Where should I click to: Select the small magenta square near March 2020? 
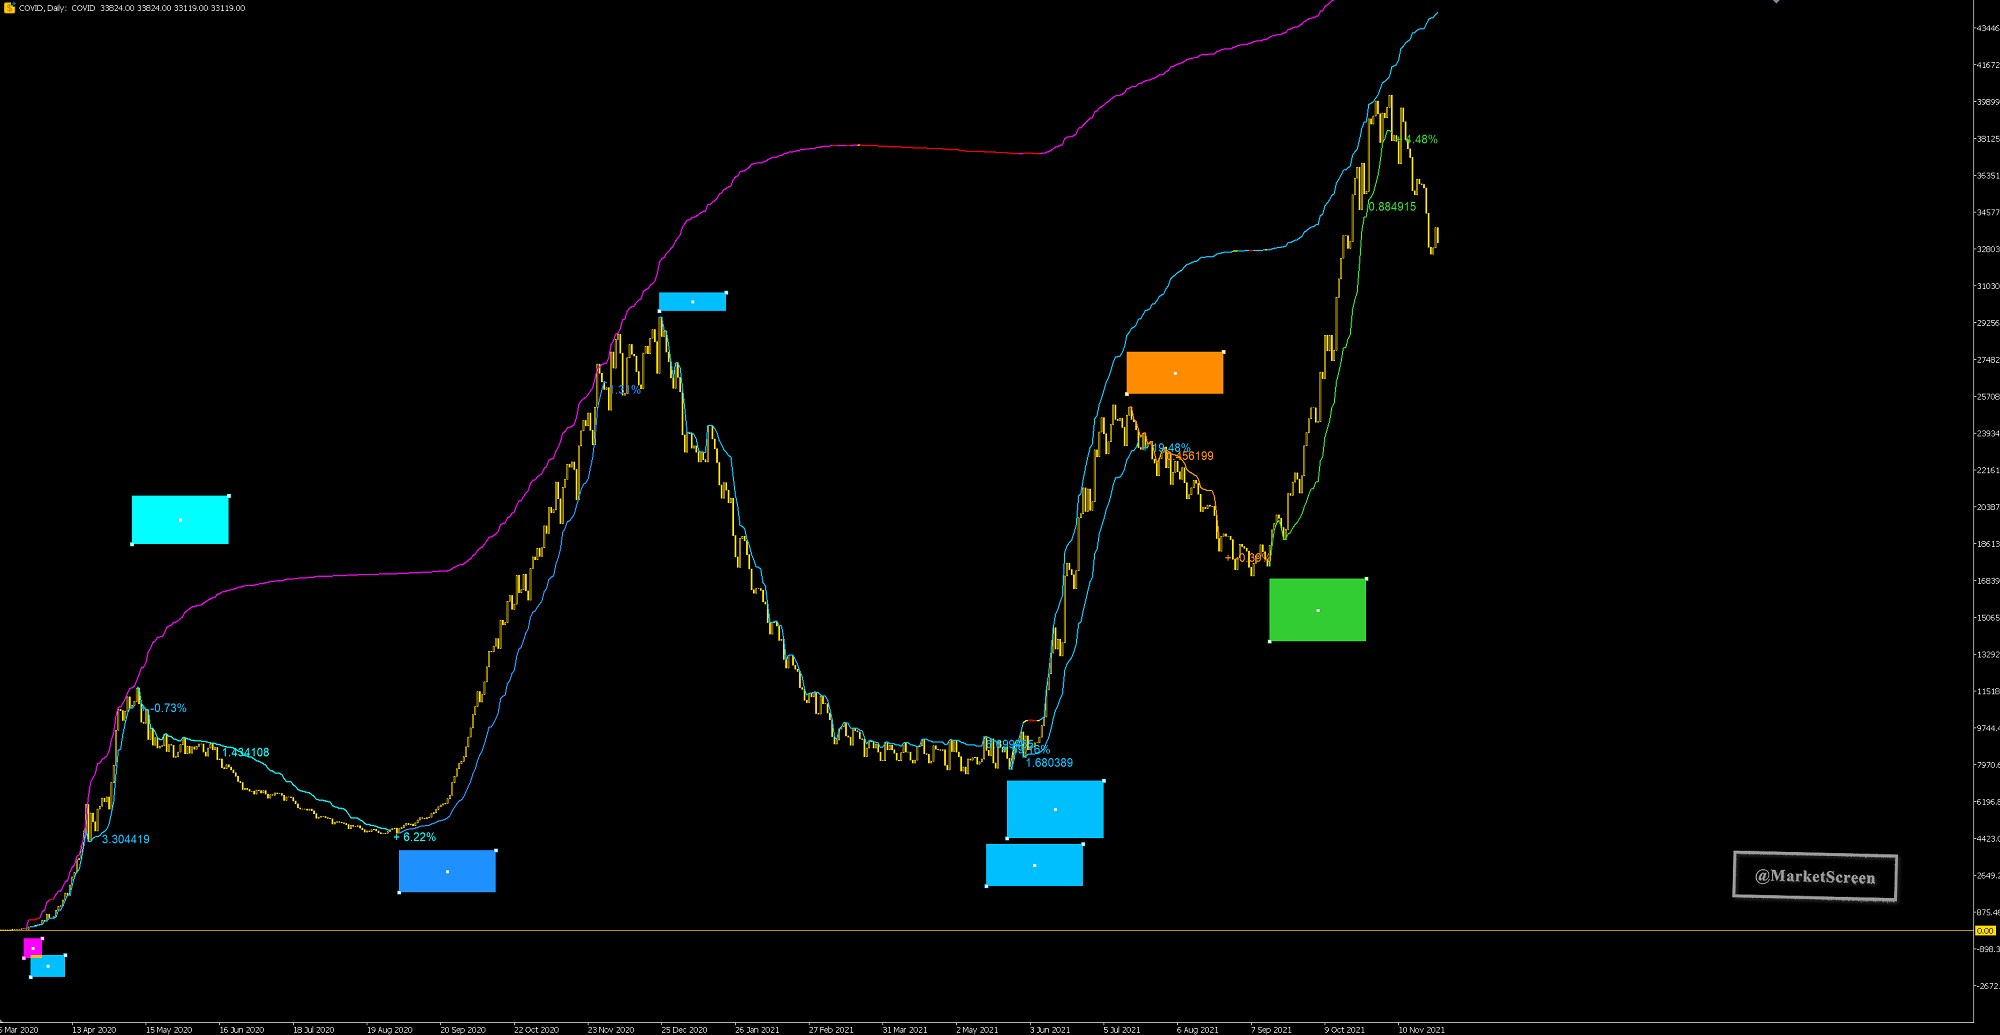(33, 947)
